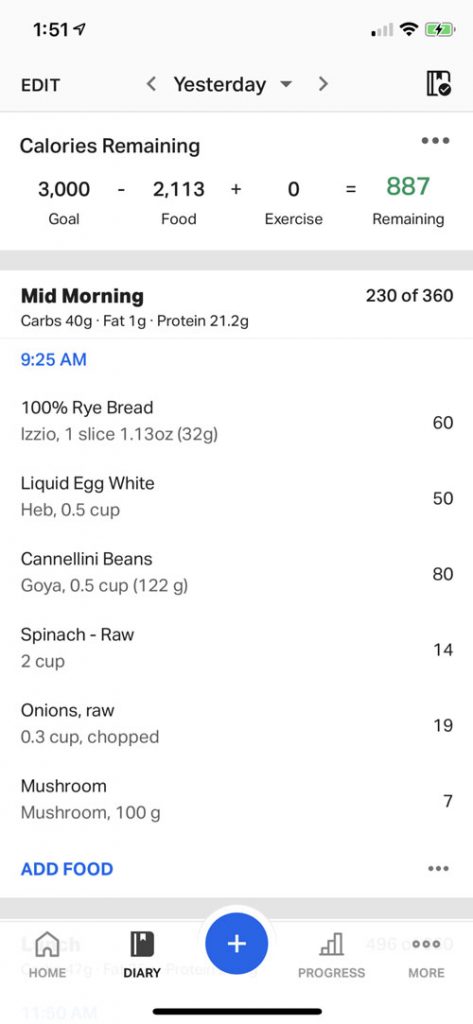Open the Liquid Egg White entry
473x1024 pixels.
[236, 497]
